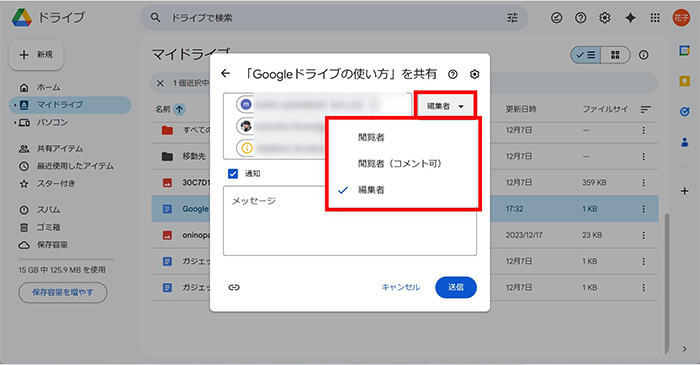Toggle the 通知 checkbox
700x365 pixels.
click(x=233, y=174)
